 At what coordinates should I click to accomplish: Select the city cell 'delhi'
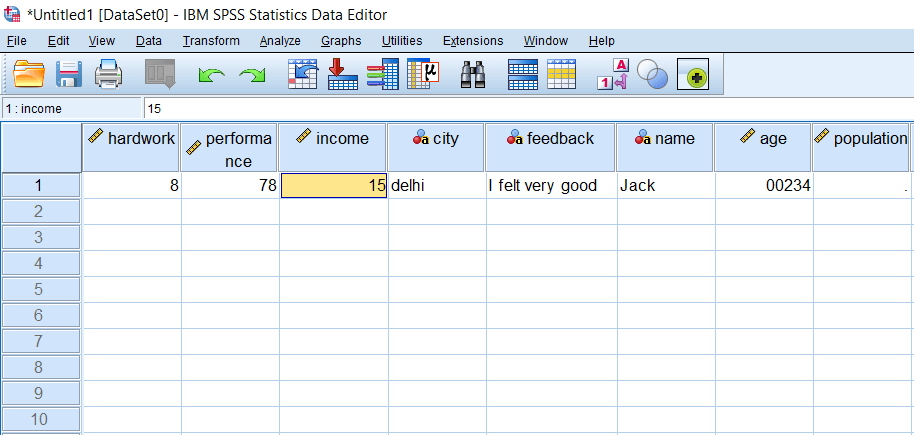437,185
